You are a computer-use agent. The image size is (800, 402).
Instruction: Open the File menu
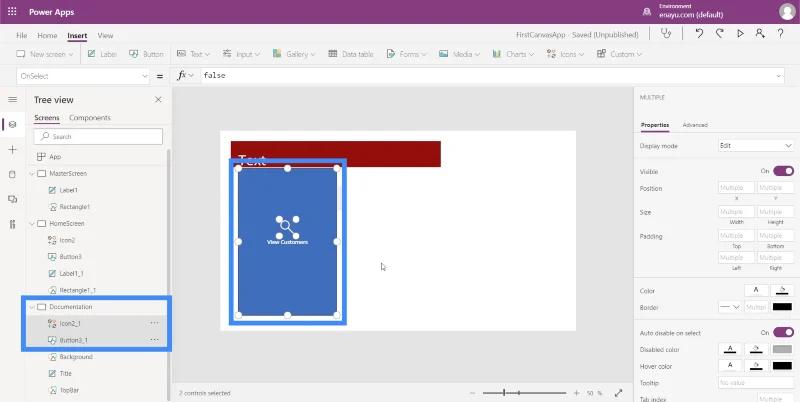pyautogui.click(x=21, y=36)
